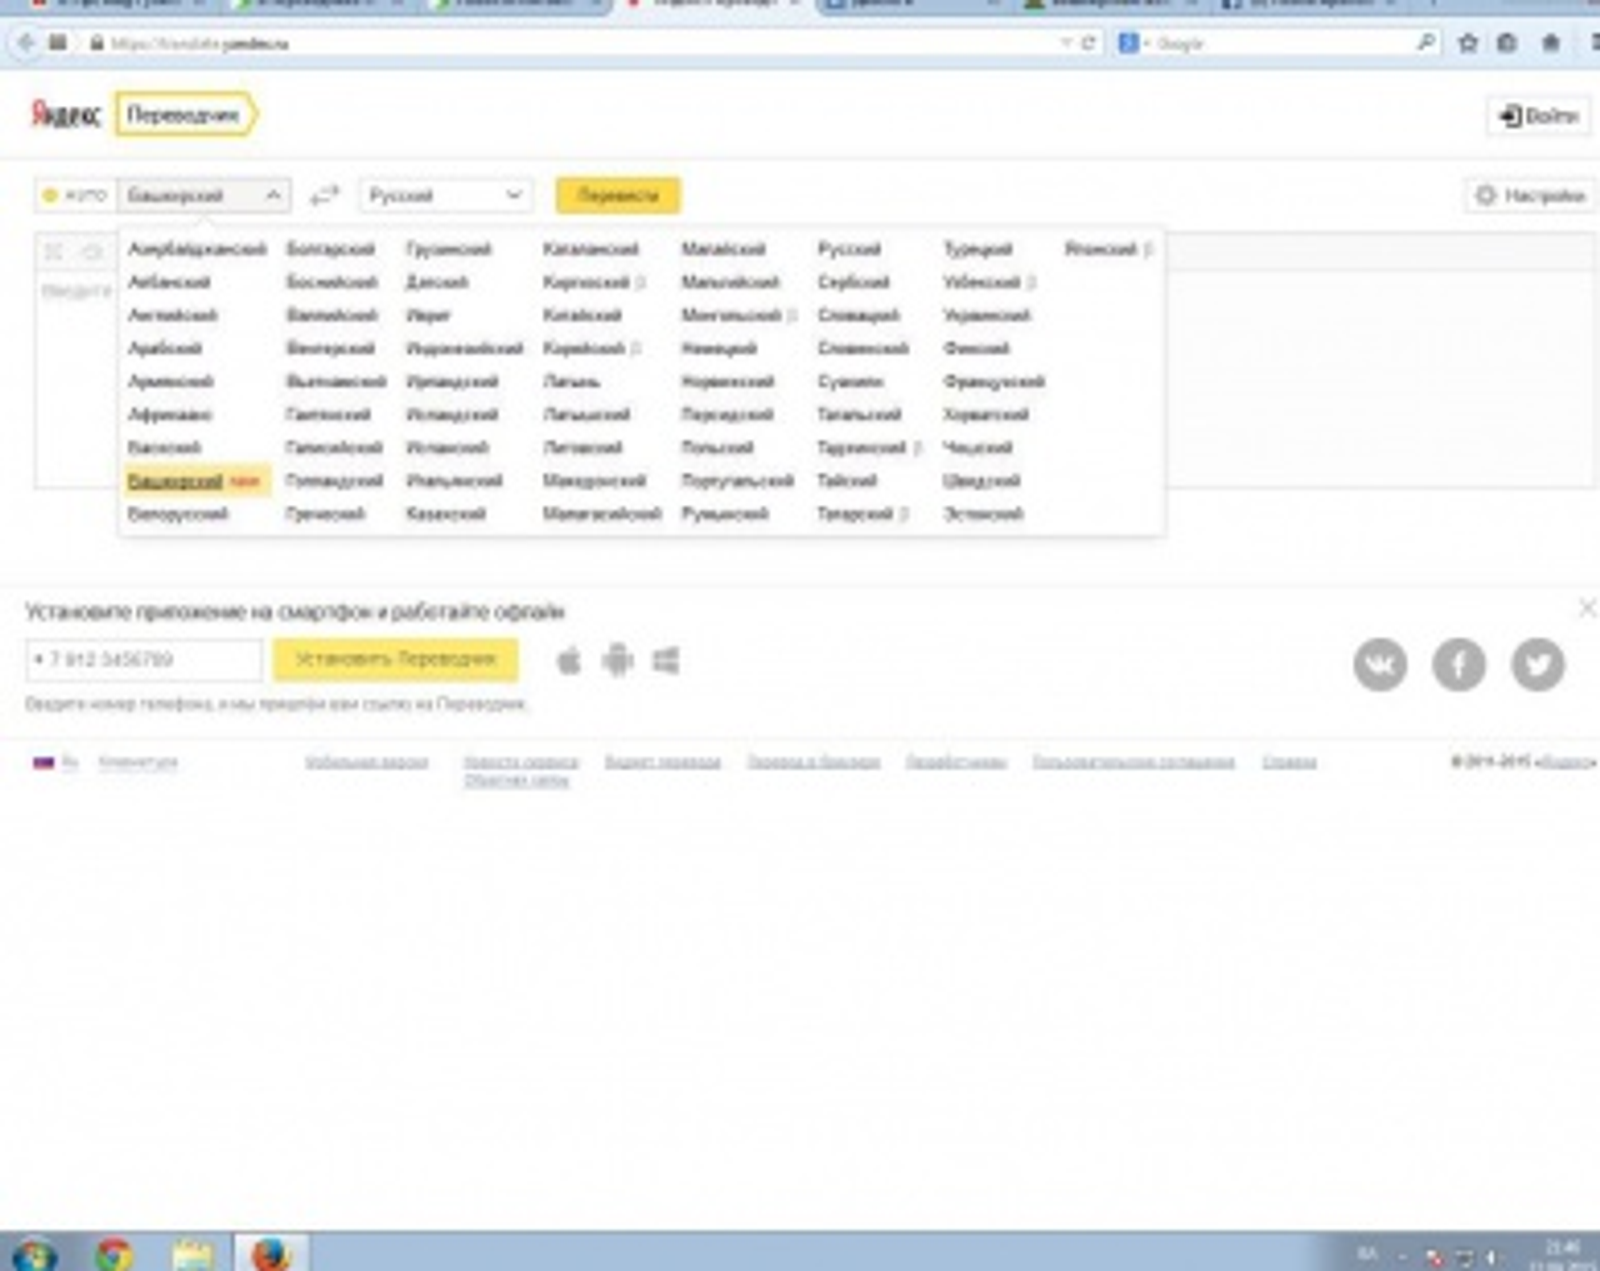The width and height of the screenshot is (1600, 1271).
Task: Select Азербайджанский from the language list
Action: click(x=197, y=249)
